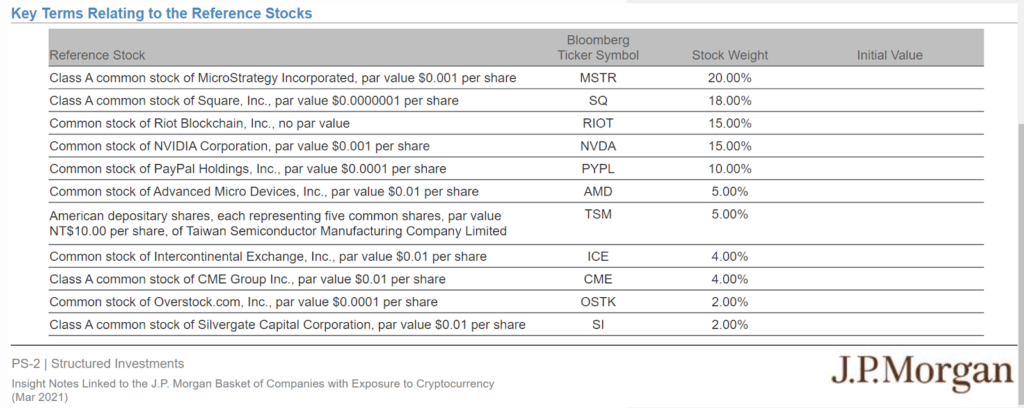Click the CME Group stock description
Viewport: 1024px width, 408px height.
point(247,279)
